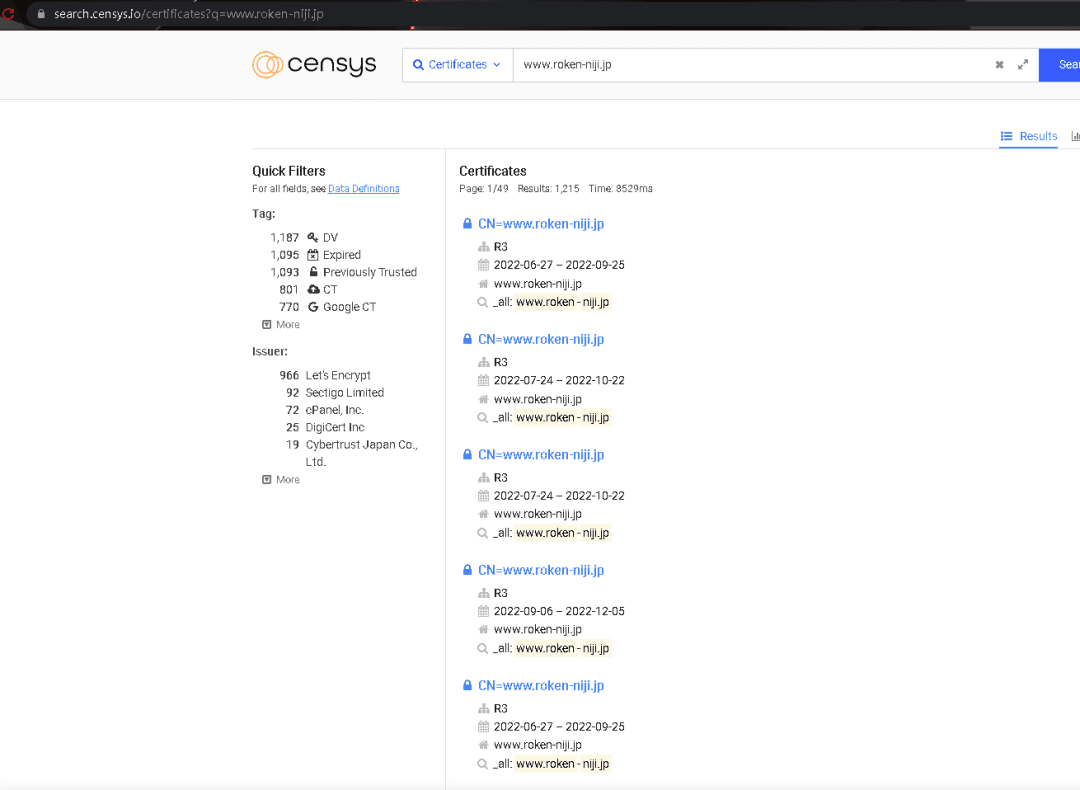Click the page reload icon in the browser
This screenshot has width=1080, height=790.
click(x=8, y=14)
